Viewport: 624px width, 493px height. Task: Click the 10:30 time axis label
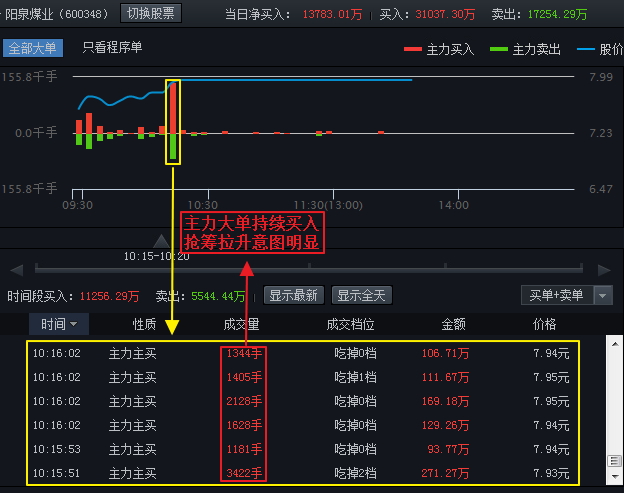click(203, 205)
